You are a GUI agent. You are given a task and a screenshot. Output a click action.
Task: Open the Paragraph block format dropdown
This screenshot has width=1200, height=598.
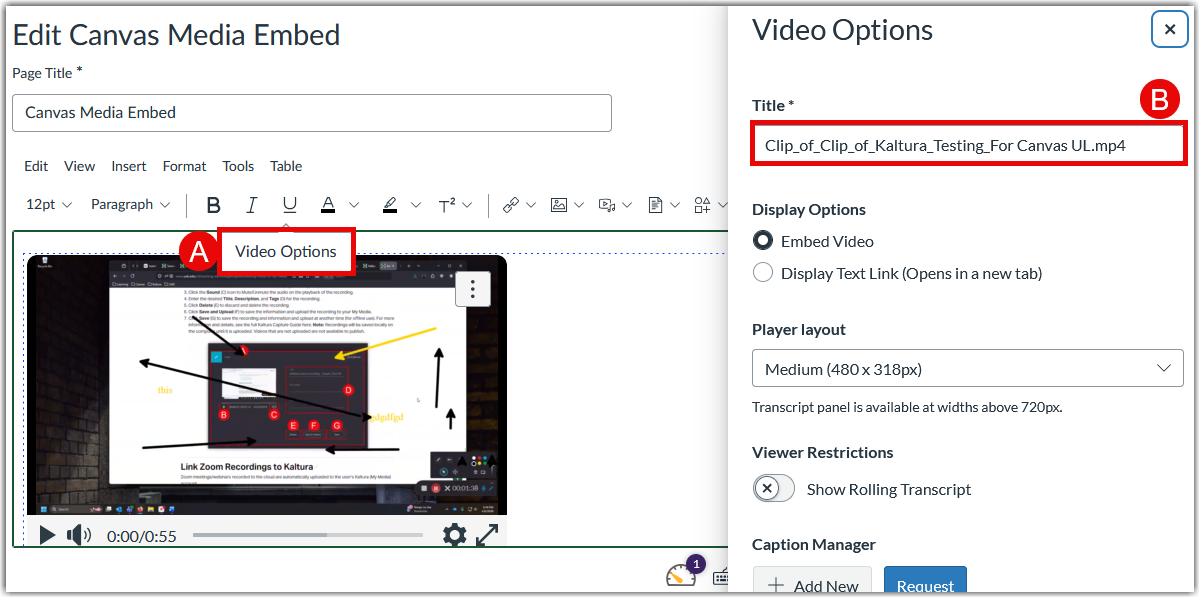click(x=130, y=205)
